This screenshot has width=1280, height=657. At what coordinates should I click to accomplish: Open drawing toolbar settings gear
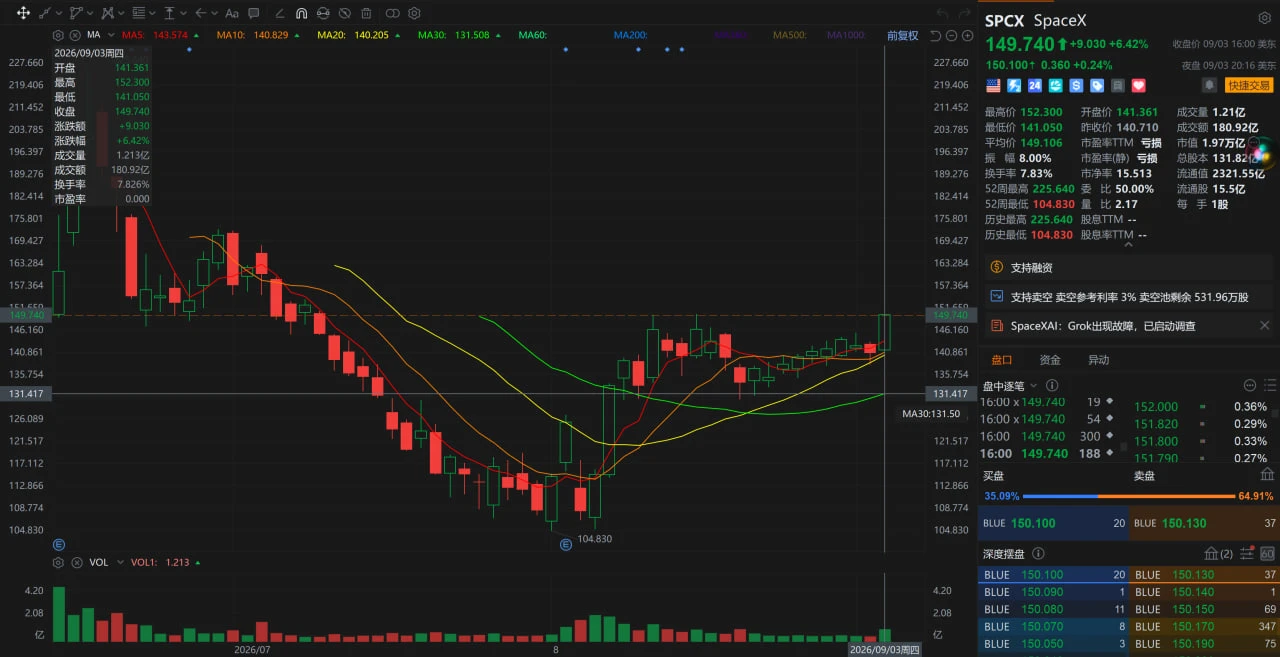pos(414,13)
